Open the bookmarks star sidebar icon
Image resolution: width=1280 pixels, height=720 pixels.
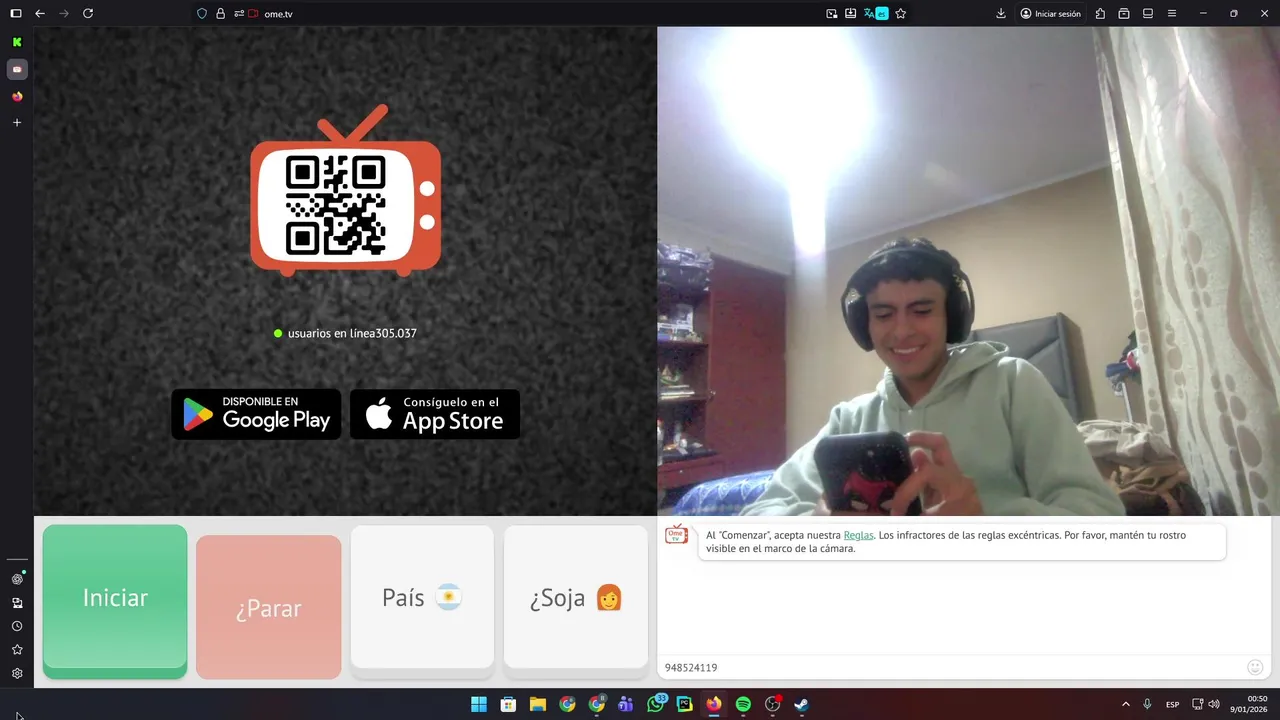tap(17, 650)
